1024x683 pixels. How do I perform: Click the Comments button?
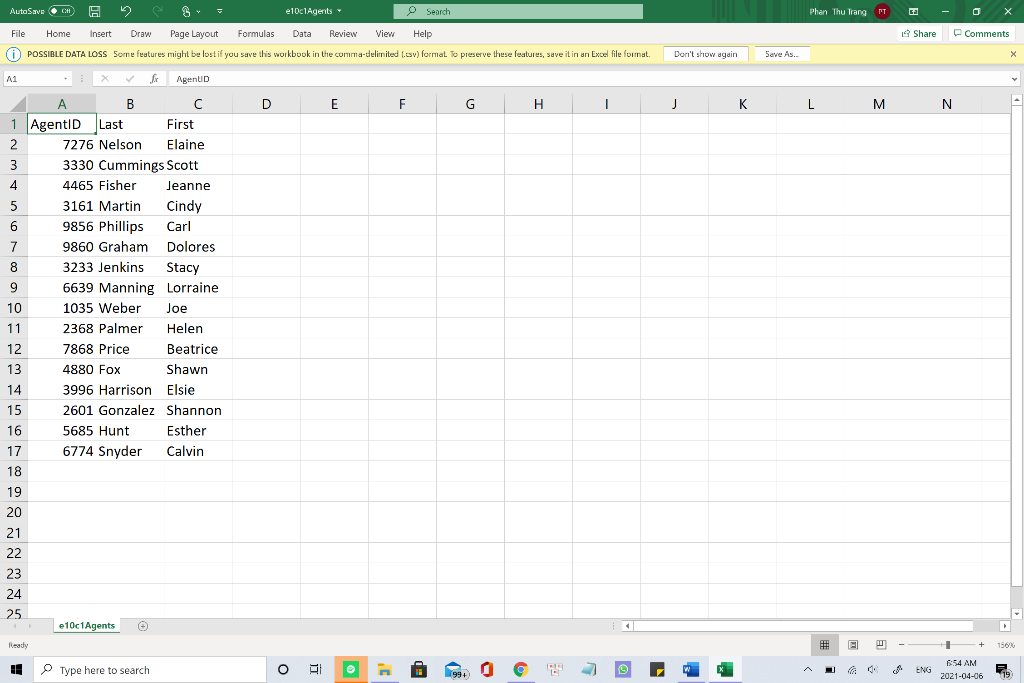[981, 33]
